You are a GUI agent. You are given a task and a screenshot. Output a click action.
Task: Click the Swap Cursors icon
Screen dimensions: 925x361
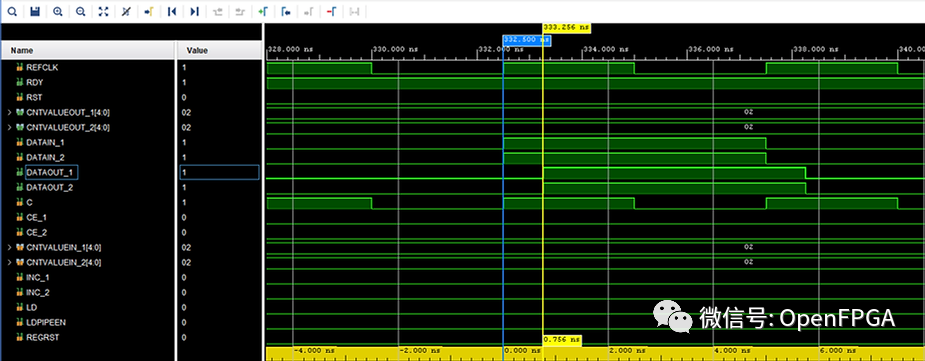(354, 11)
